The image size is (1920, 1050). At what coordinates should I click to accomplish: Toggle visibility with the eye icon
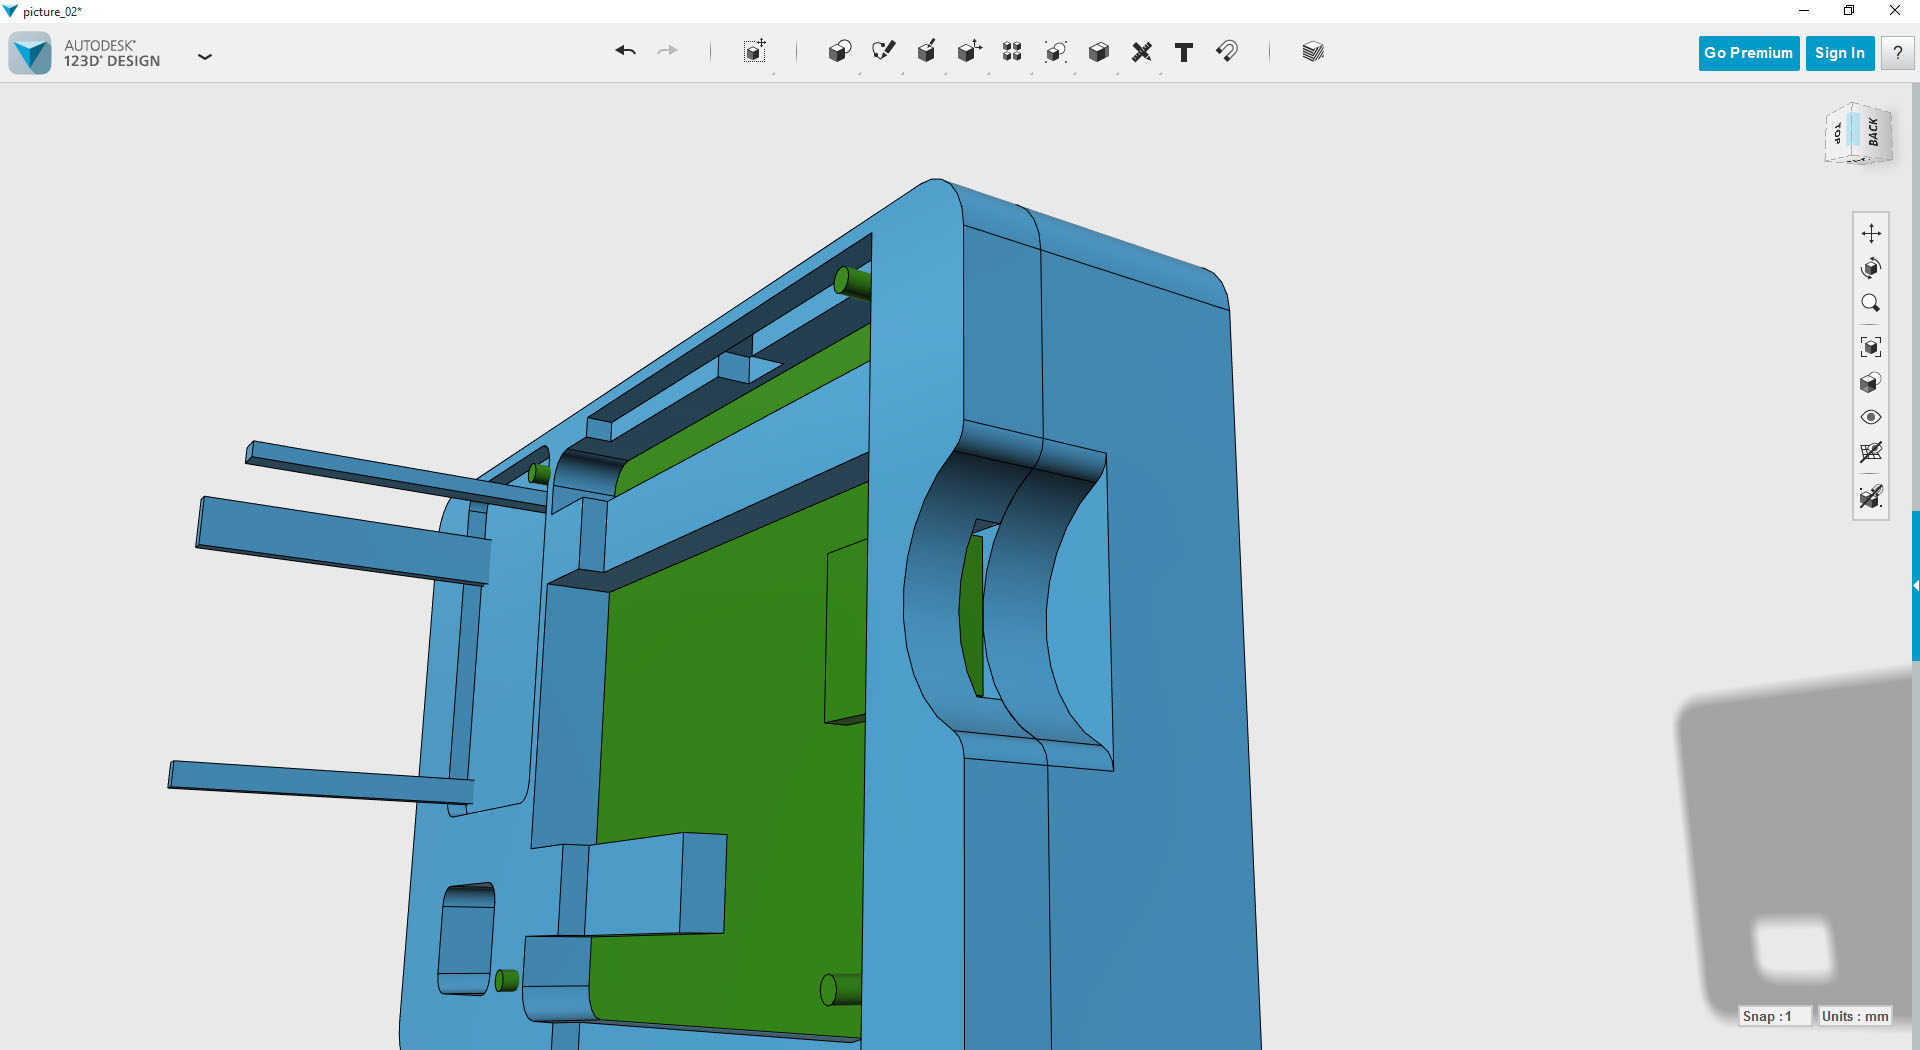(x=1871, y=417)
